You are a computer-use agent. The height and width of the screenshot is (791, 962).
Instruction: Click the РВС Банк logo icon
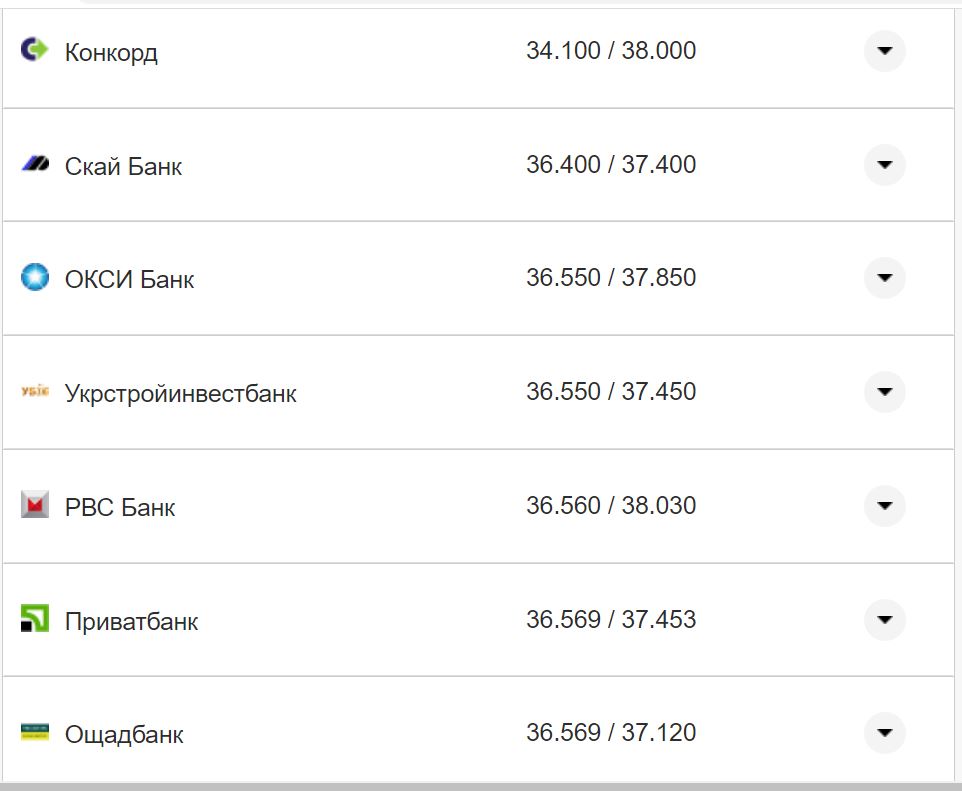click(x=35, y=505)
